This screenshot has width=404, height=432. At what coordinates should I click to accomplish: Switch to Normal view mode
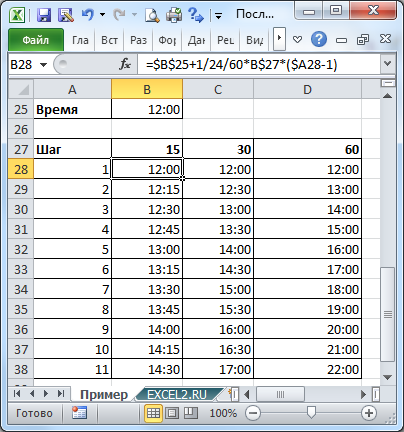click(153, 413)
